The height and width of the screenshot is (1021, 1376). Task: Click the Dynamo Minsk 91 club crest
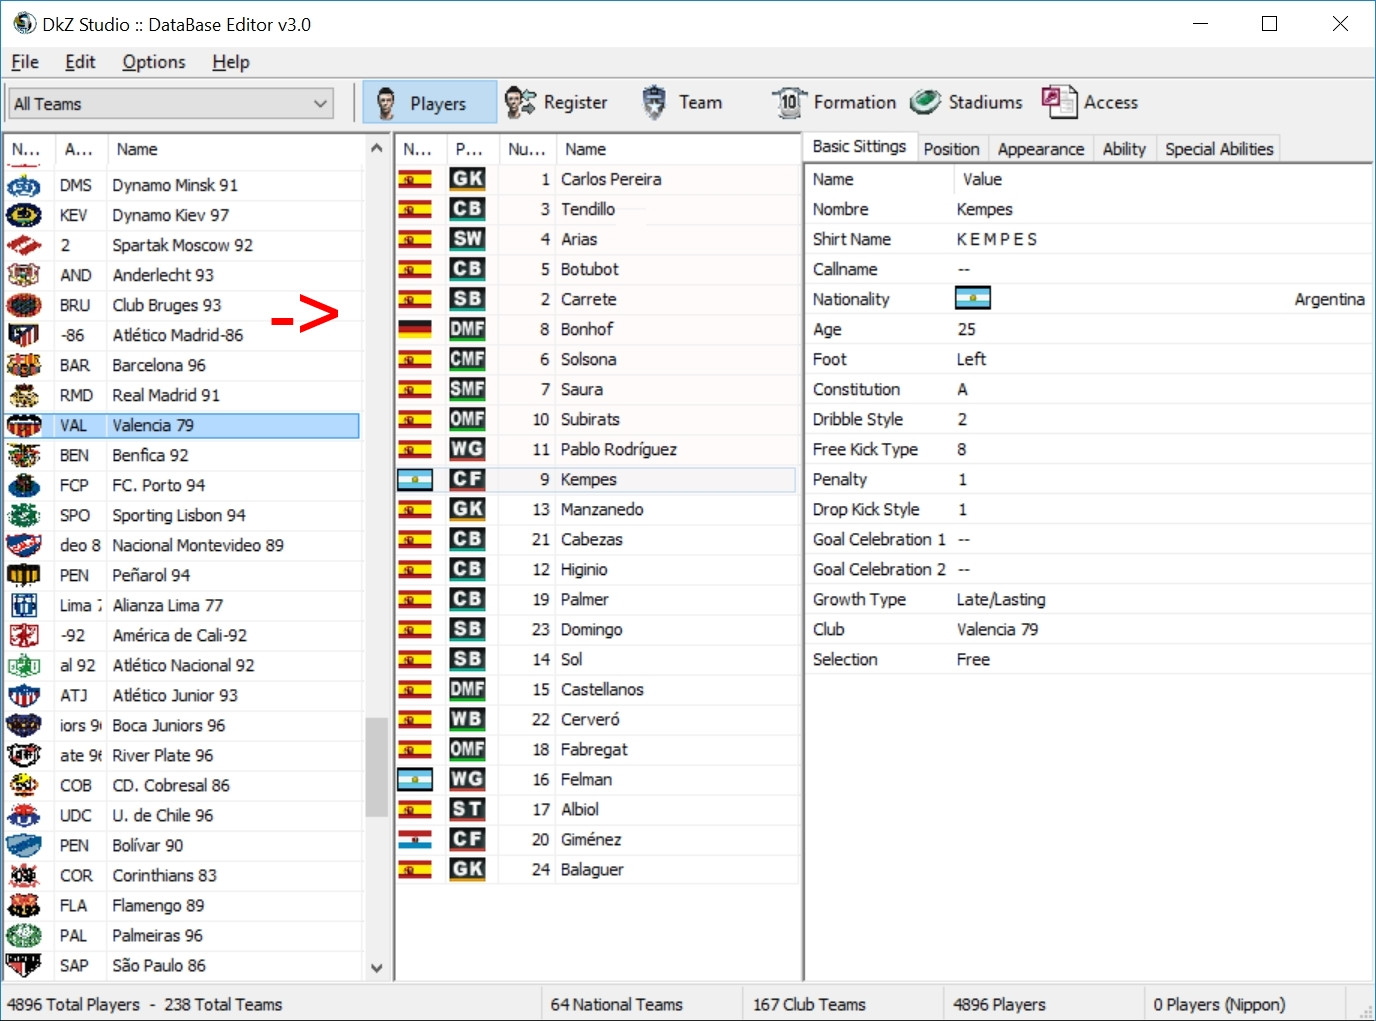24,185
